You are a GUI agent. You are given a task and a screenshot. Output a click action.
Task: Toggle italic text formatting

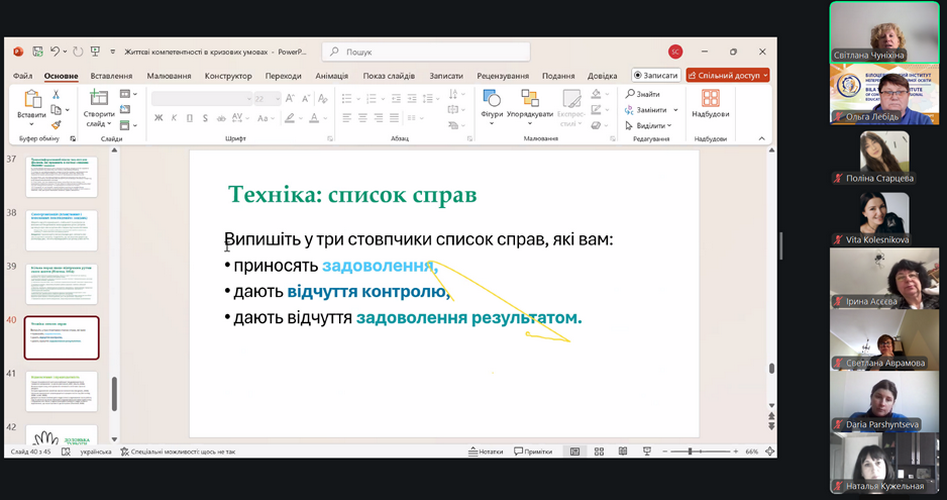[x=173, y=117]
